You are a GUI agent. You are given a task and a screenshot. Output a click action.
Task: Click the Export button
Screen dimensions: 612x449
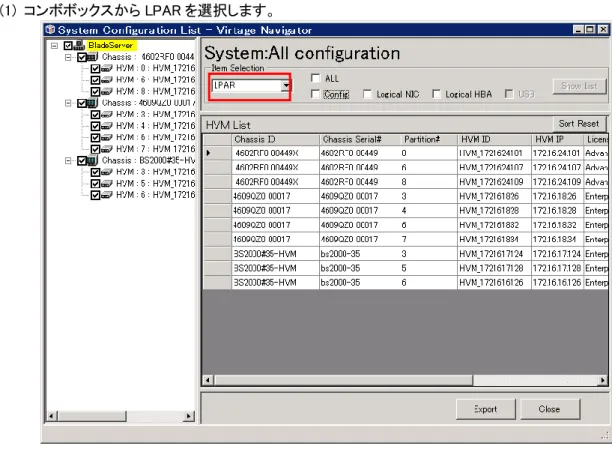pyautogui.click(x=486, y=409)
